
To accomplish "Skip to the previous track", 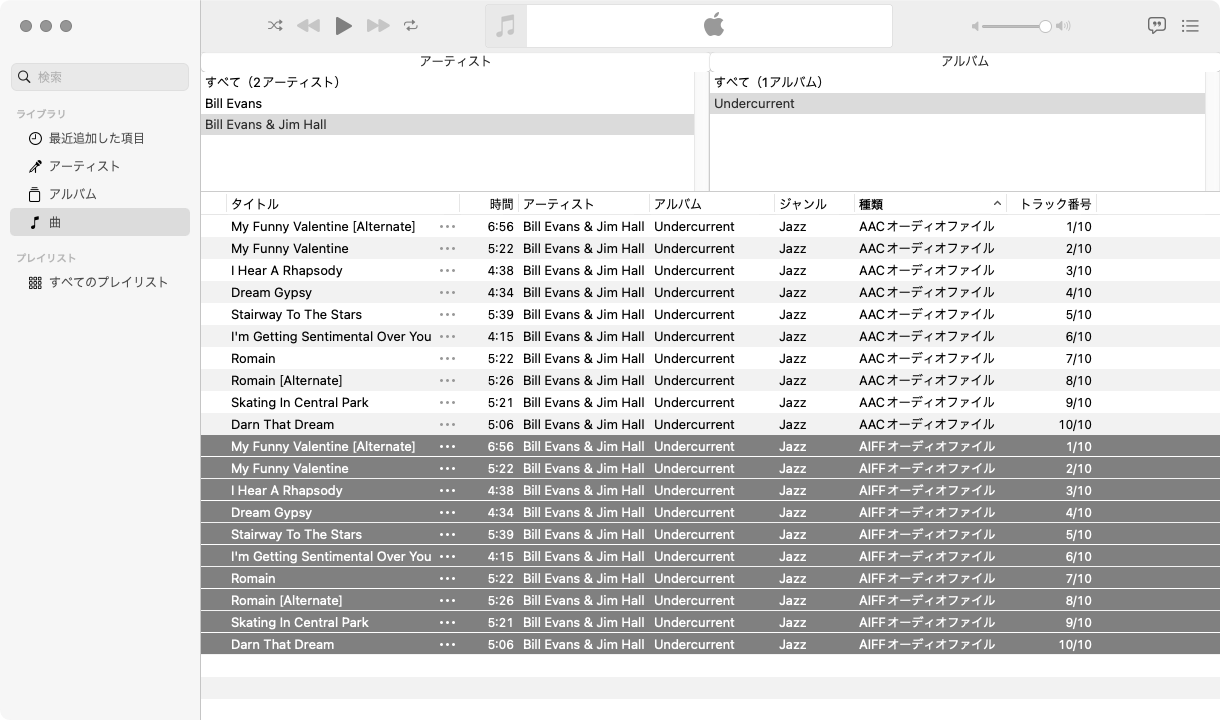I will (308, 26).
